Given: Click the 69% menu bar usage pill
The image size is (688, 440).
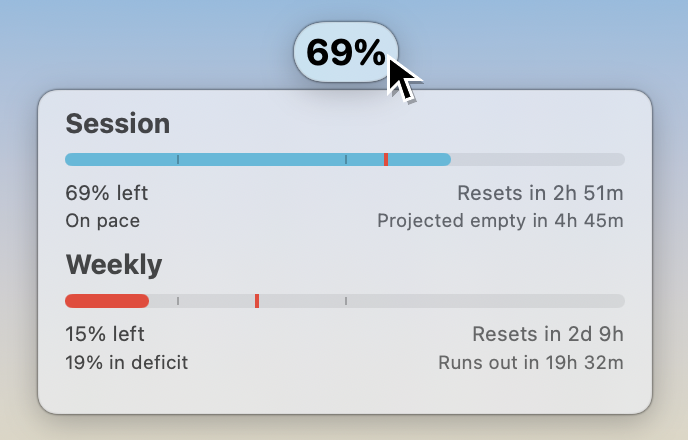Looking at the screenshot, I should [x=346, y=52].
